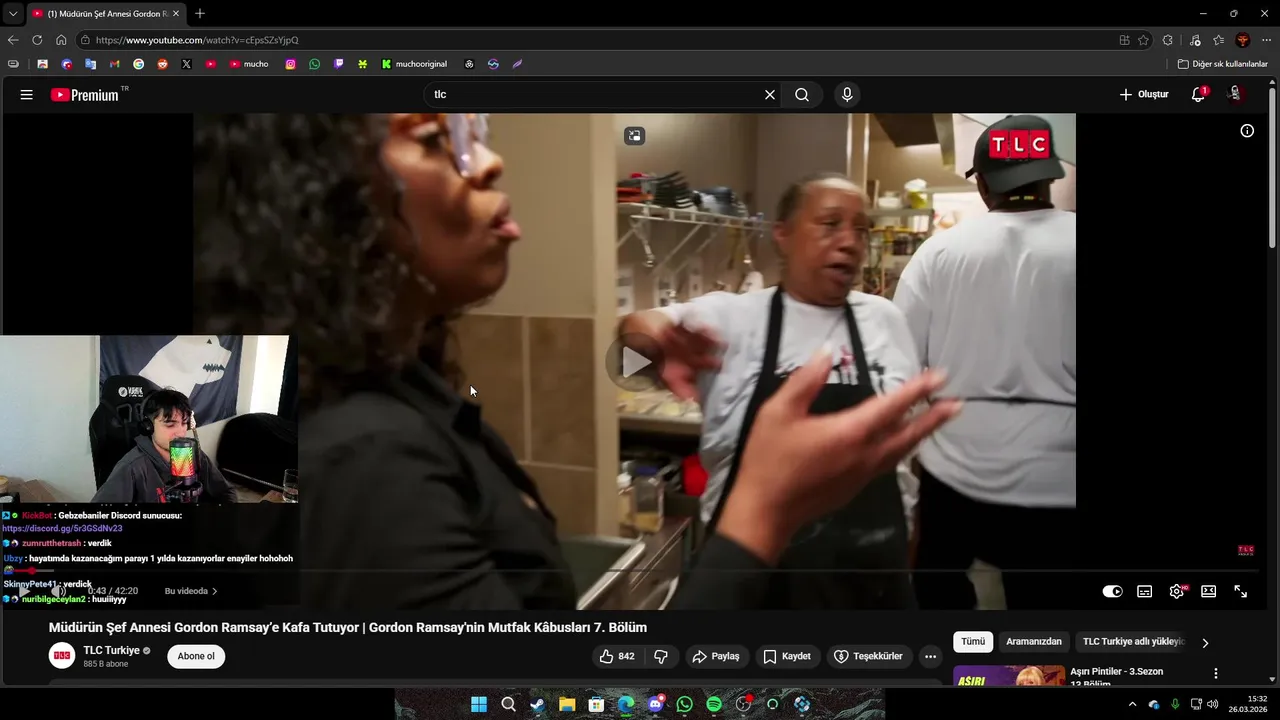This screenshot has height=720, width=1280.
Task: Reload the current page
Action: click(x=37, y=40)
